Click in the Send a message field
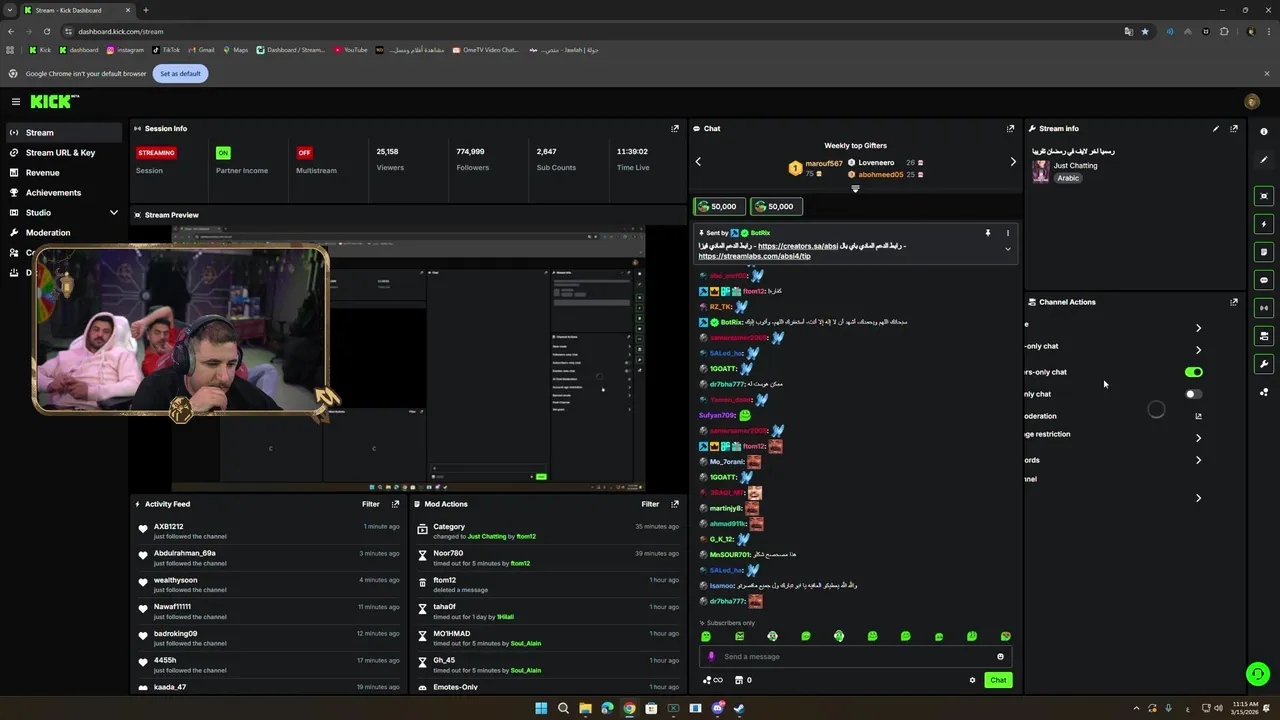 pos(855,657)
